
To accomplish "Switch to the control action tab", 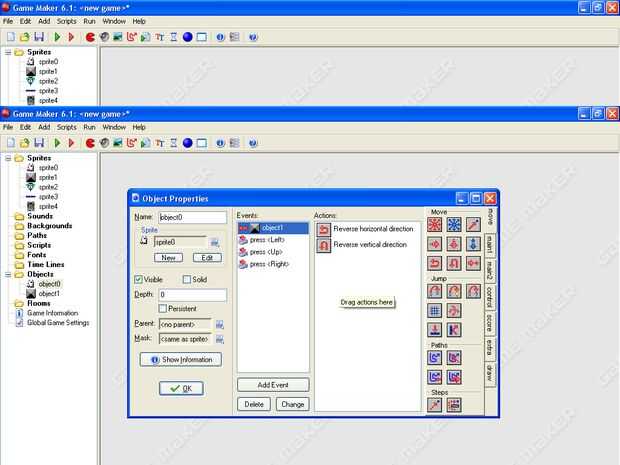I will click(490, 297).
